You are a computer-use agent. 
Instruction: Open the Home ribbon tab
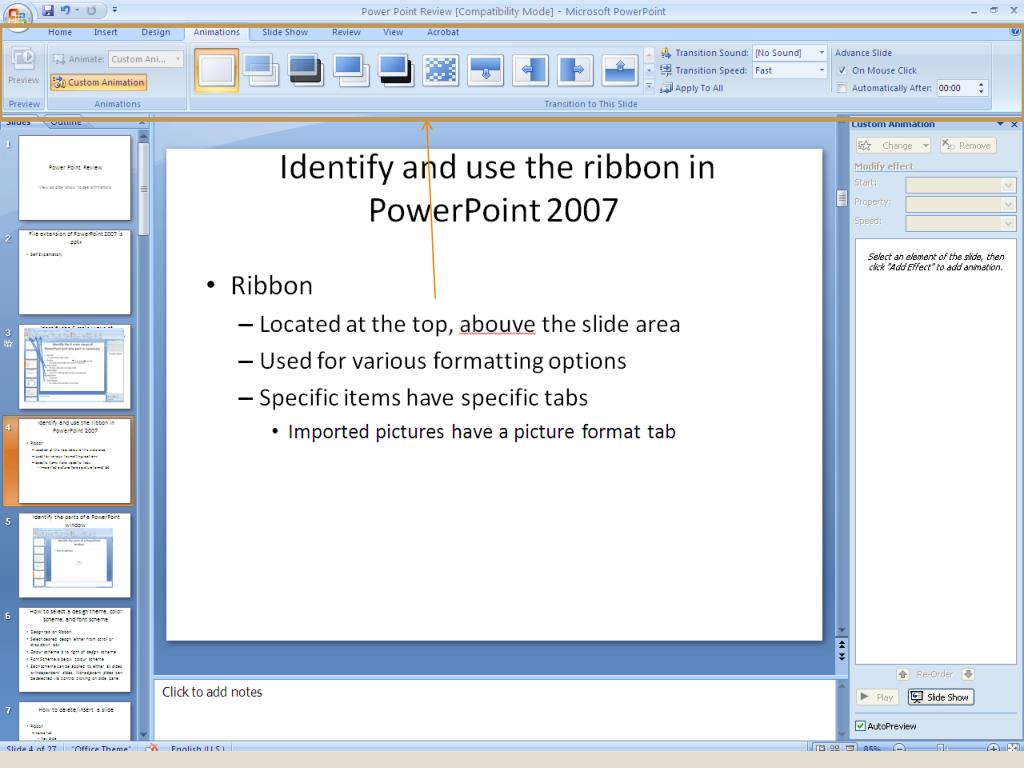click(60, 32)
